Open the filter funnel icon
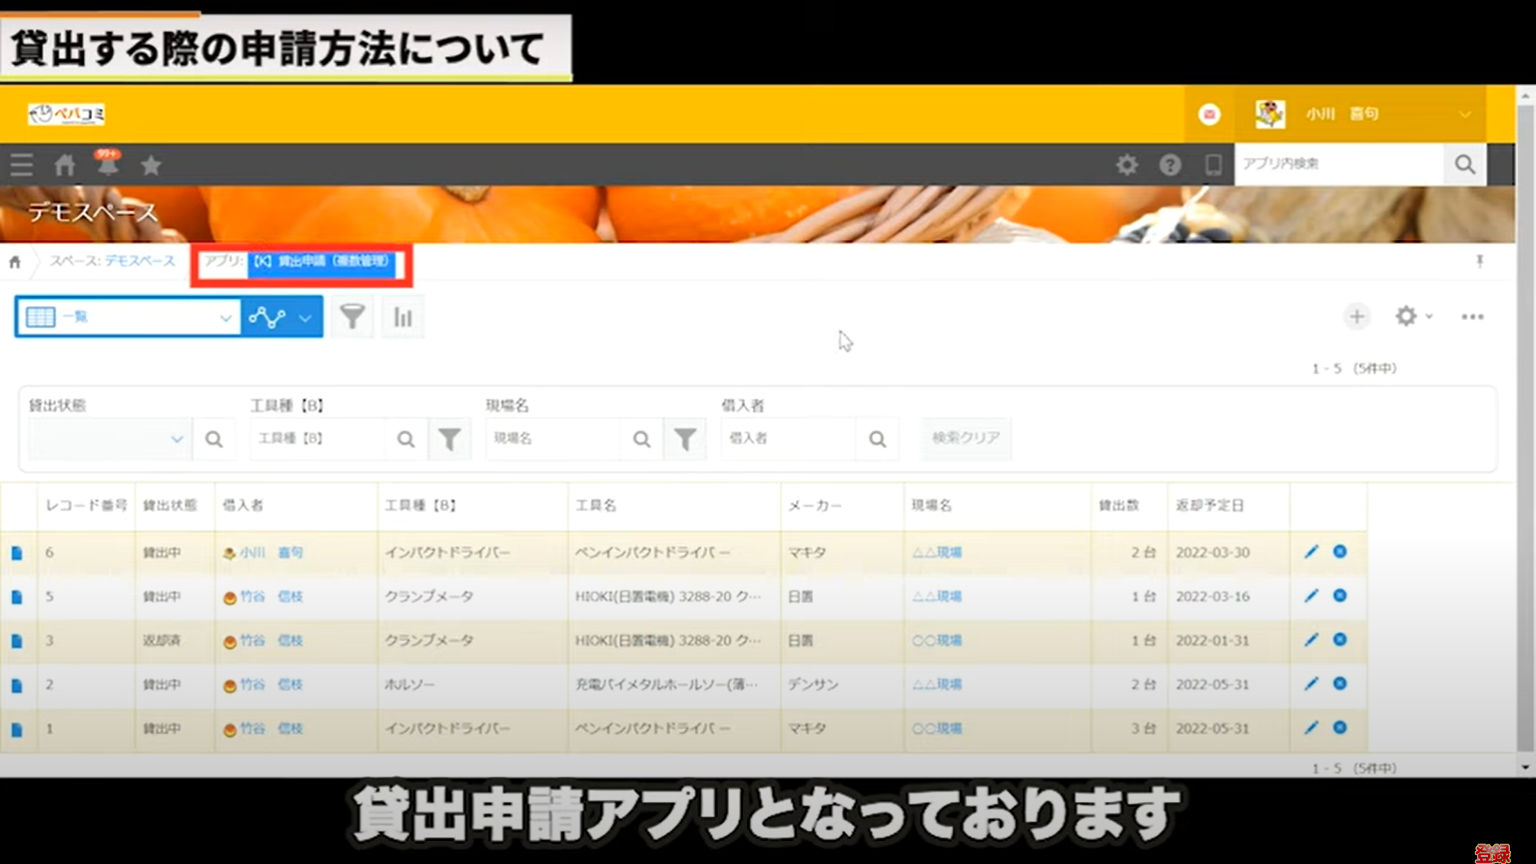Viewport: 1536px width, 864px height. click(352, 316)
